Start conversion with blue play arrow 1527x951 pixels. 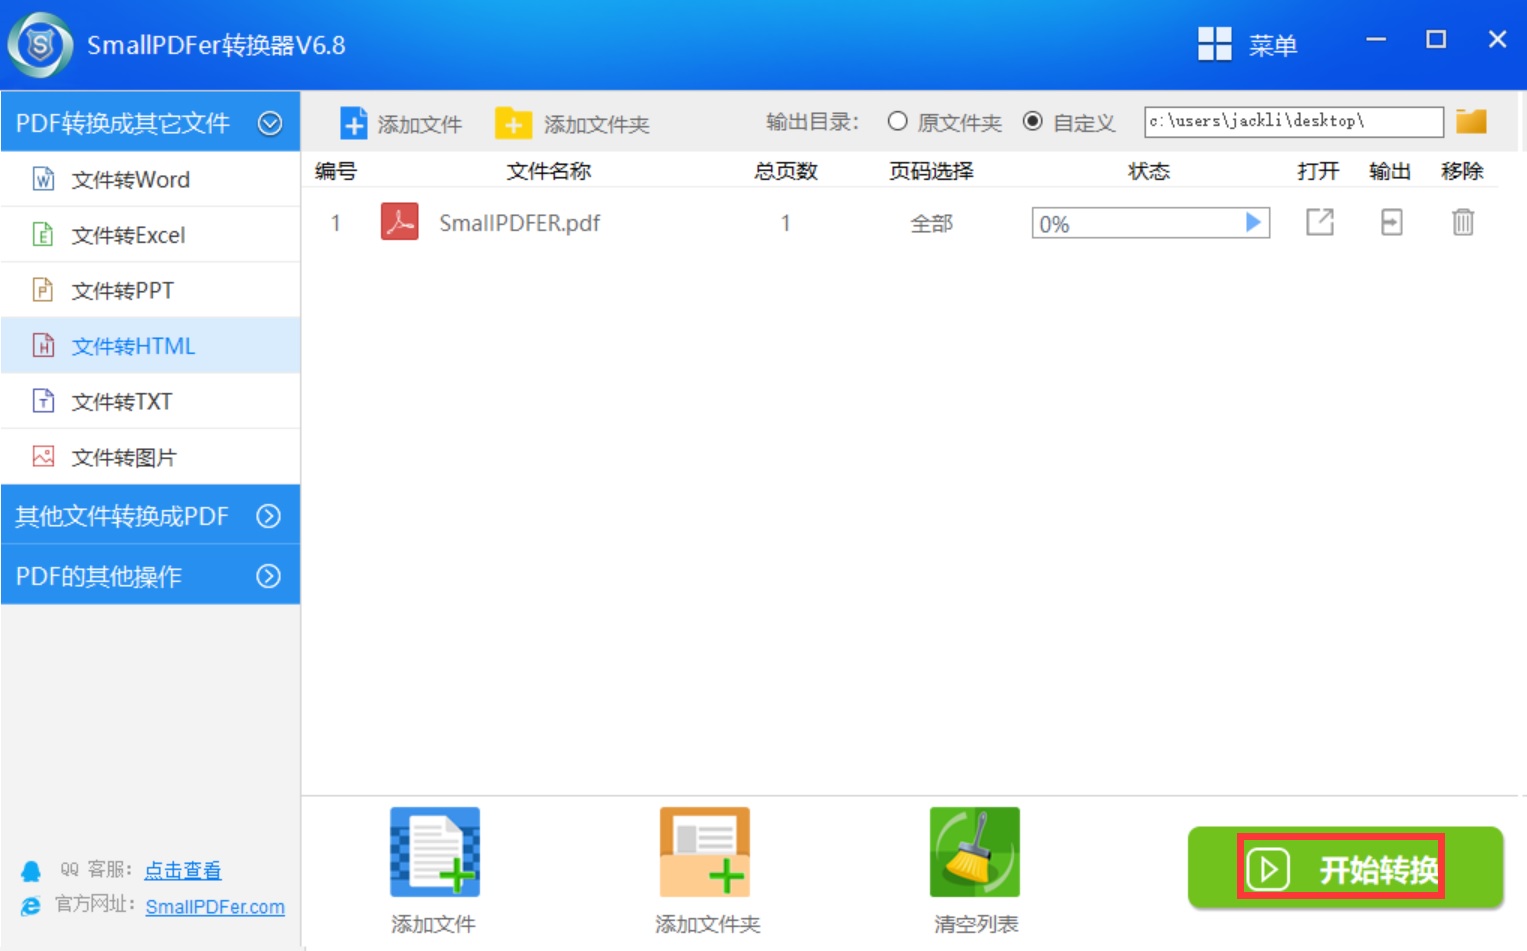click(x=1253, y=222)
